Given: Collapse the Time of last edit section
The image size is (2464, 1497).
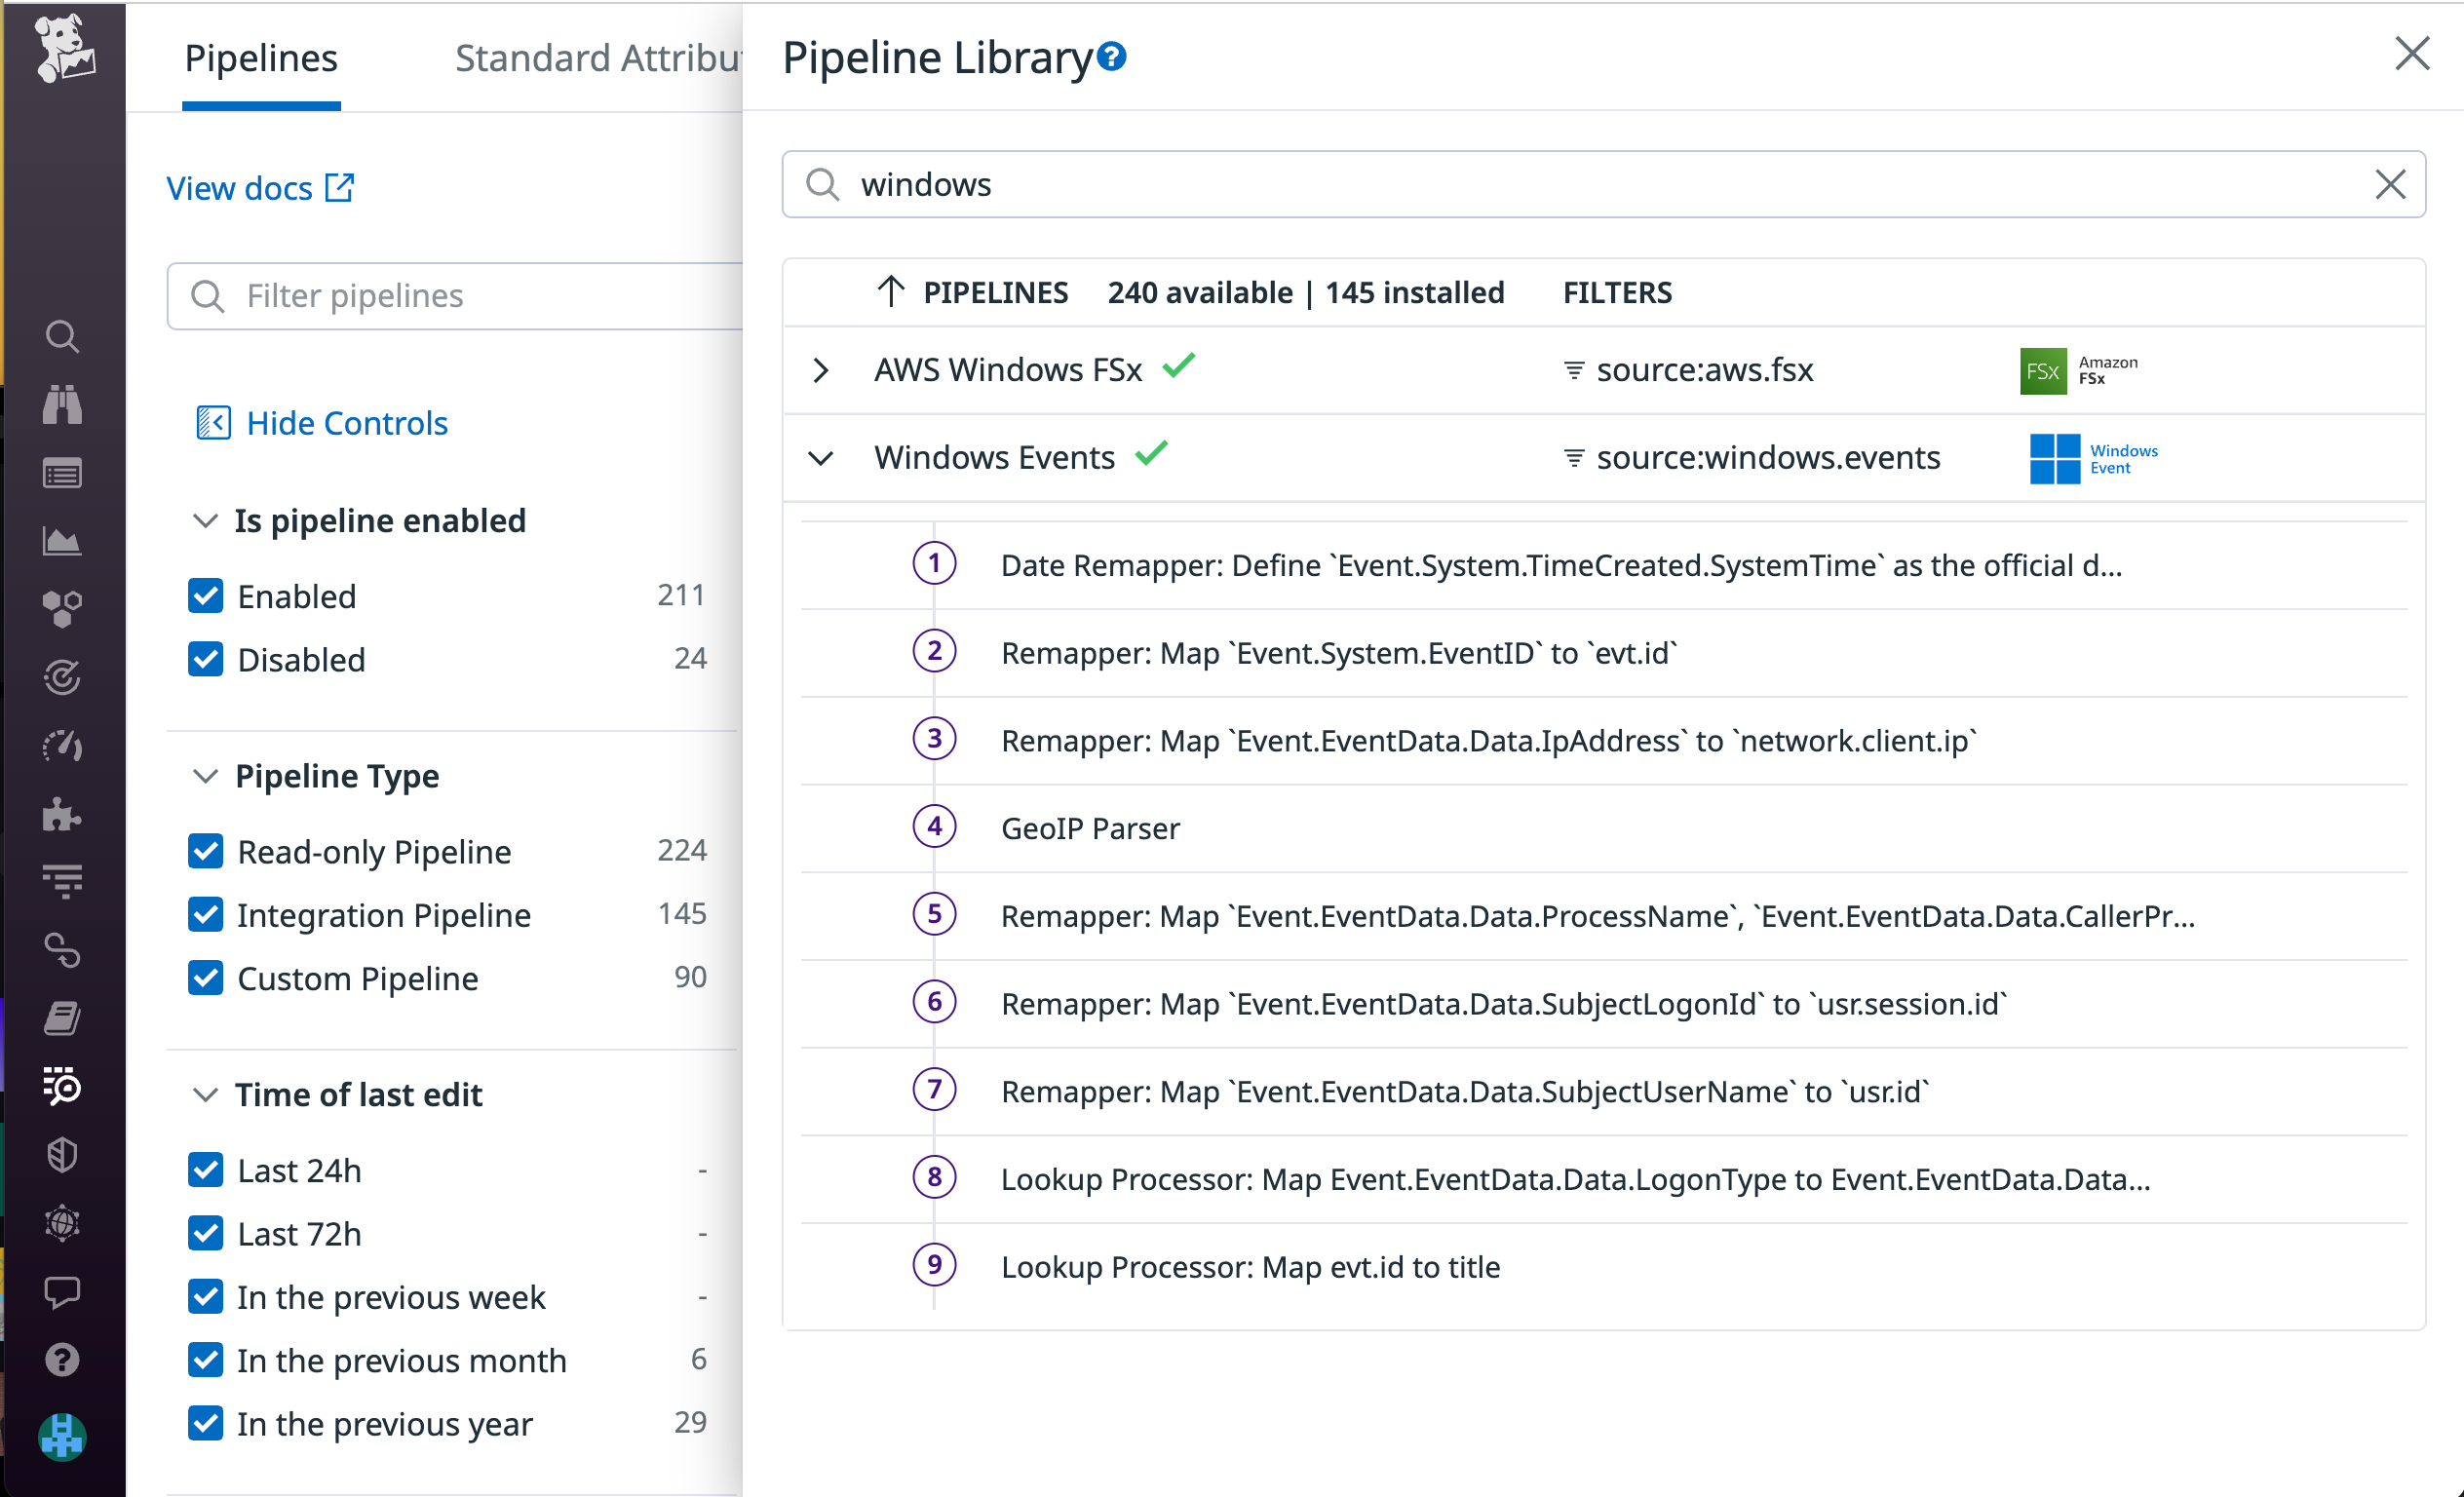Looking at the screenshot, I should pos(205,1094).
